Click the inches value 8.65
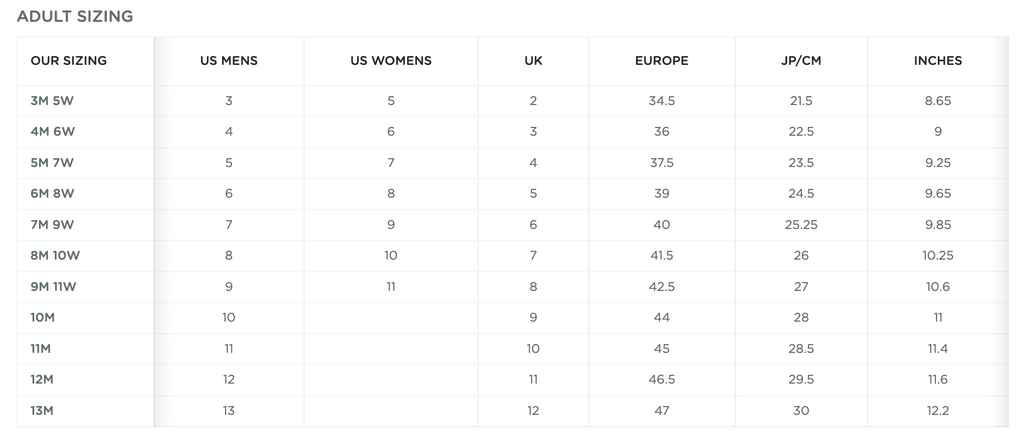 coord(938,101)
